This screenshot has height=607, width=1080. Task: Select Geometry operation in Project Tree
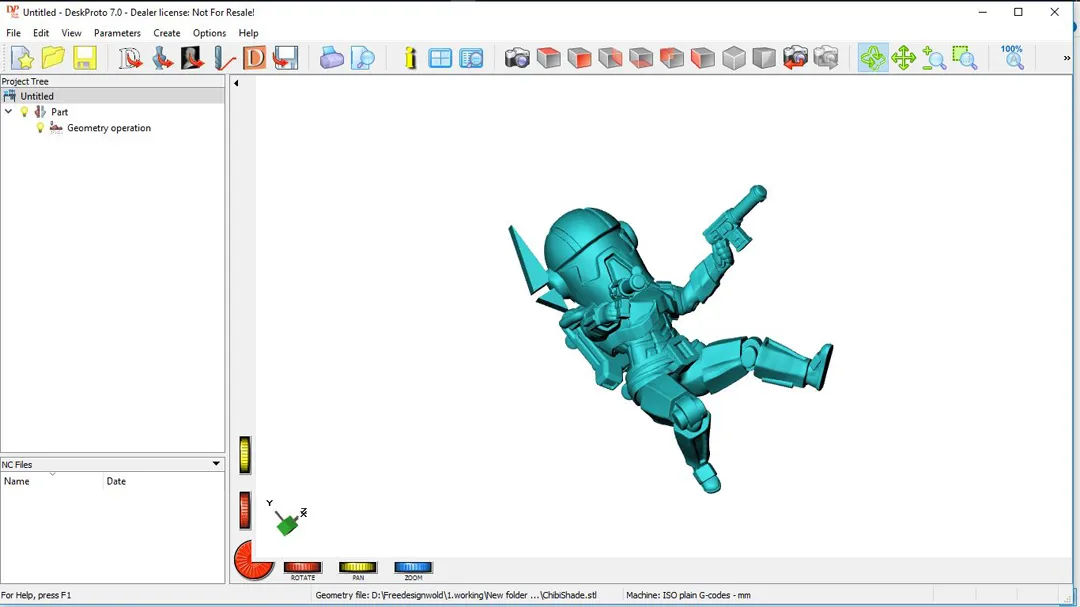tap(108, 128)
